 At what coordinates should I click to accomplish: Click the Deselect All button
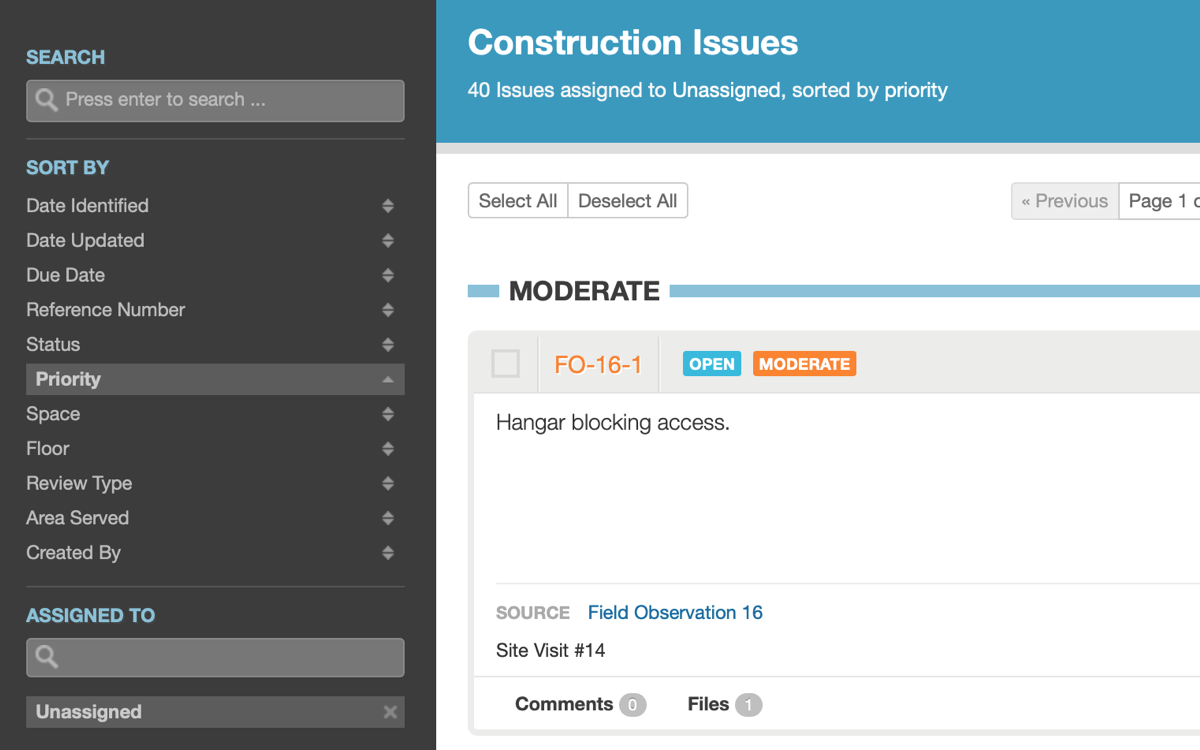point(628,201)
